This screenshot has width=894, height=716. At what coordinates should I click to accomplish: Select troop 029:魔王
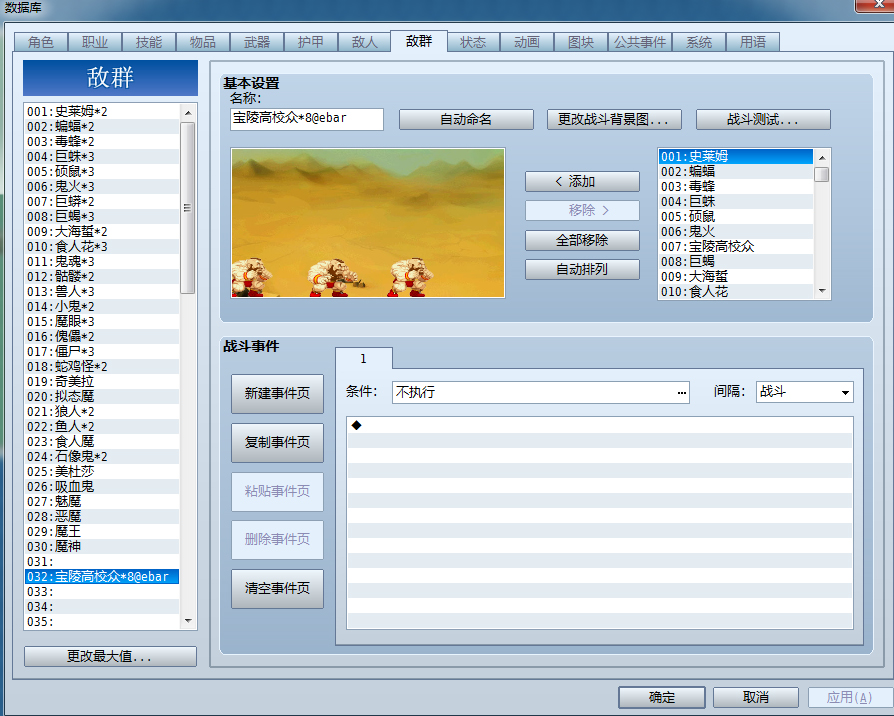pyautogui.click(x=102, y=531)
